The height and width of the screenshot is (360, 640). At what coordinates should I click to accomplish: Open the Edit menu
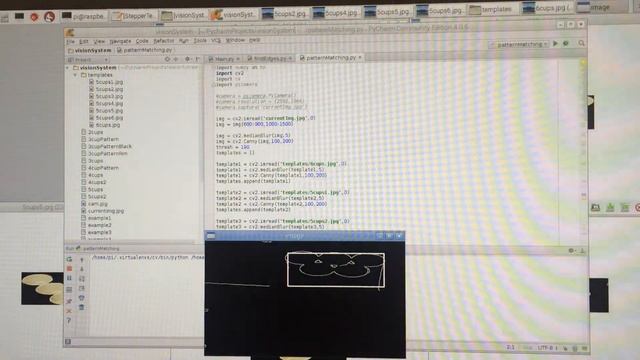pos(84,42)
